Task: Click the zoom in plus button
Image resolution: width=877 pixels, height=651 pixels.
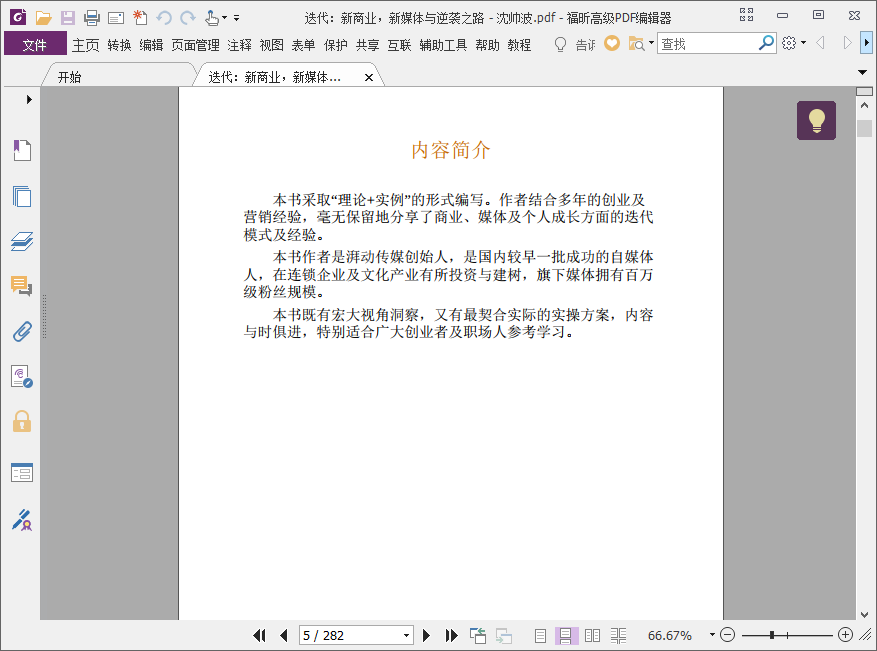Action: (x=845, y=635)
